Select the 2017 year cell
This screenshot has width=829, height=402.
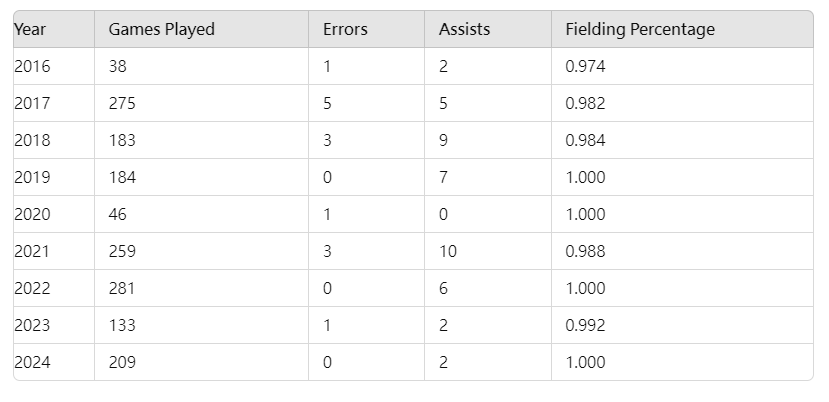(x=32, y=103)
